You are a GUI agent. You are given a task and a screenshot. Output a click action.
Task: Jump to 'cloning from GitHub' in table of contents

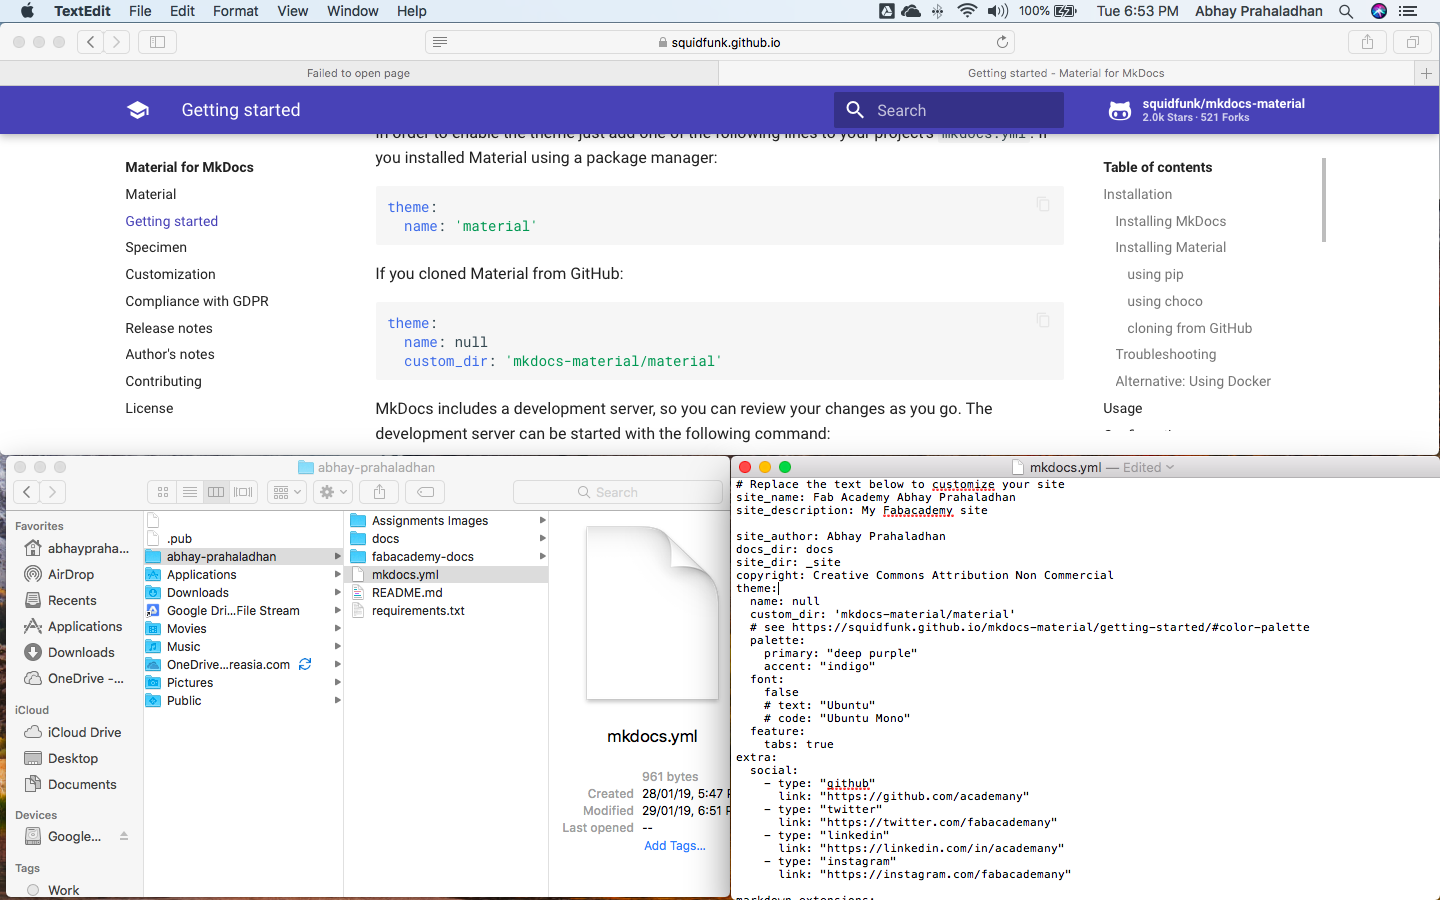[x=1189, y=328]
